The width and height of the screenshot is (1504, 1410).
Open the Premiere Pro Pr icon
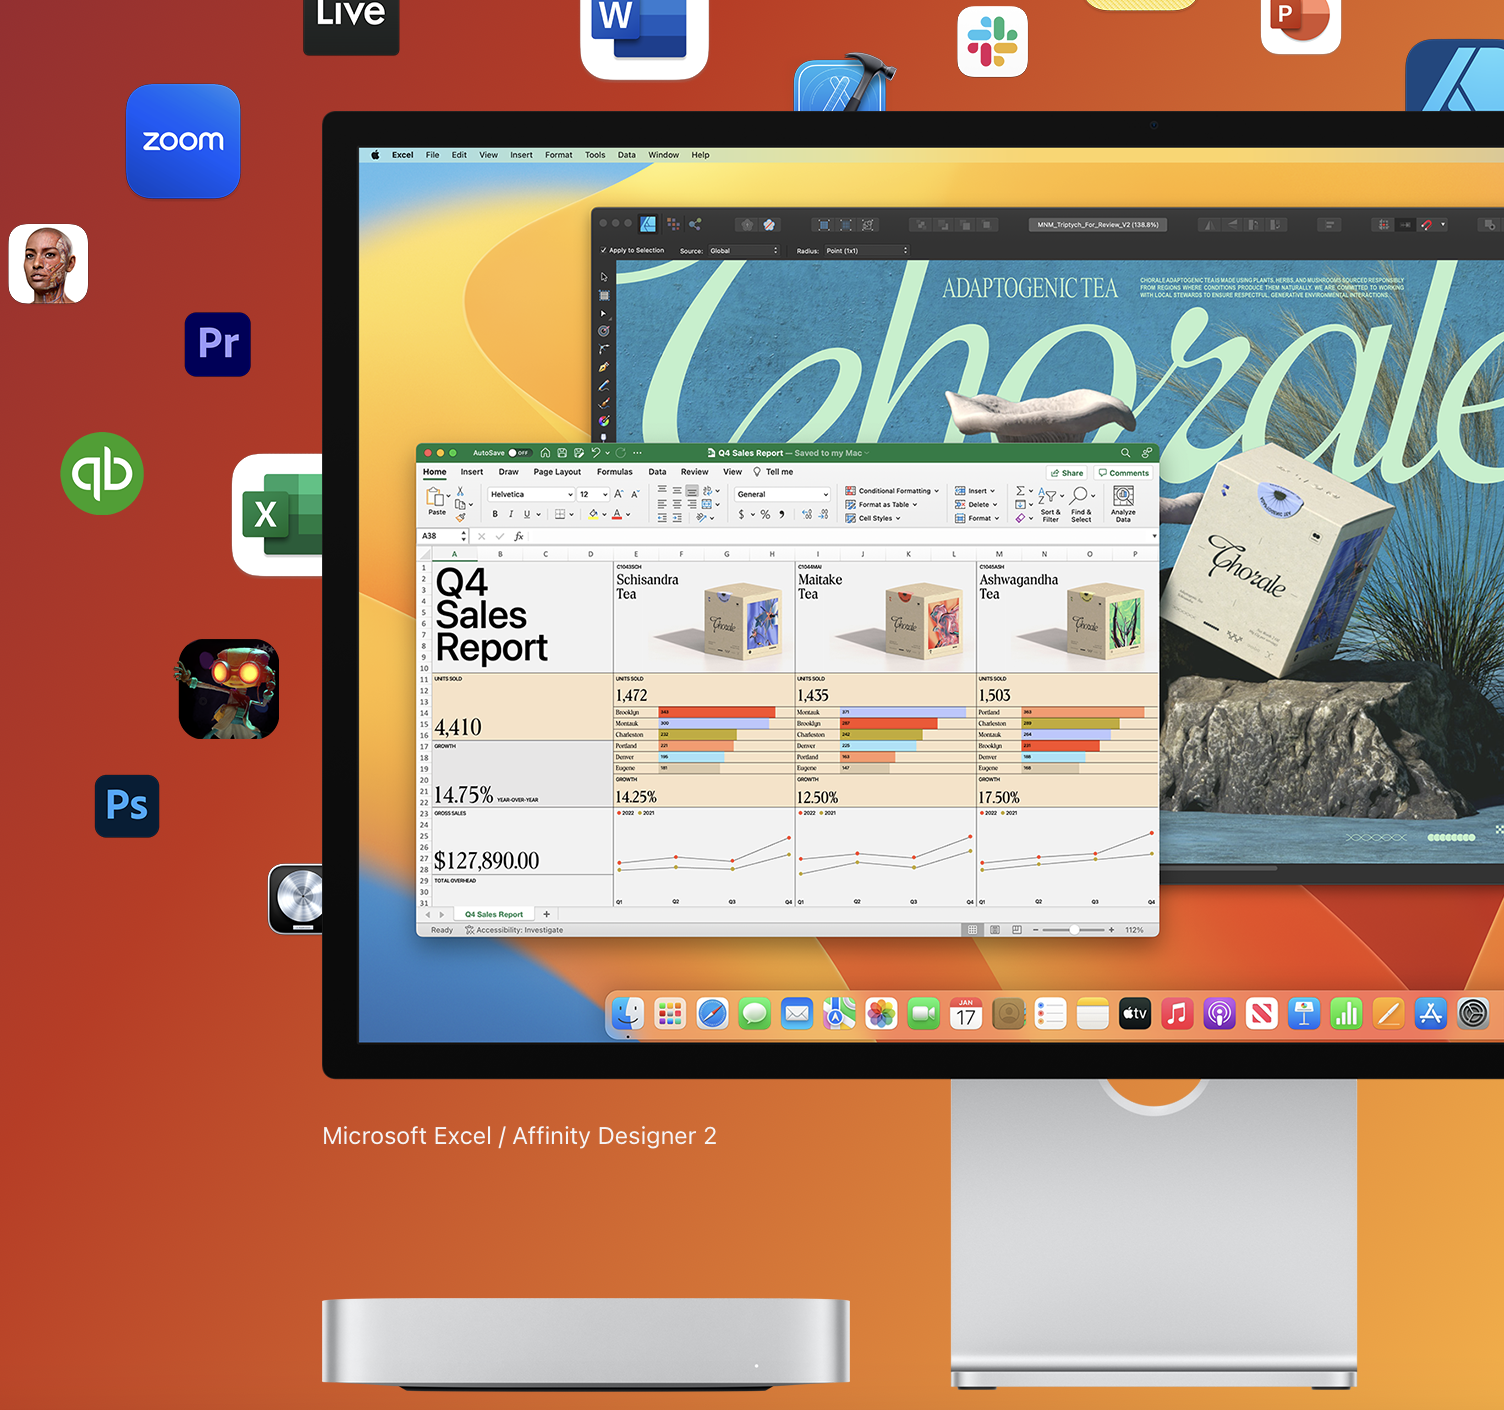(218, 344)
